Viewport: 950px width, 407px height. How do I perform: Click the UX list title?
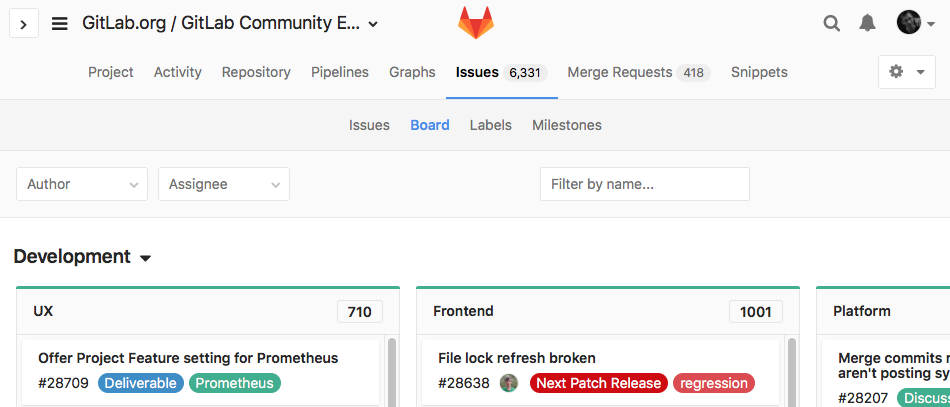point(44,311)
